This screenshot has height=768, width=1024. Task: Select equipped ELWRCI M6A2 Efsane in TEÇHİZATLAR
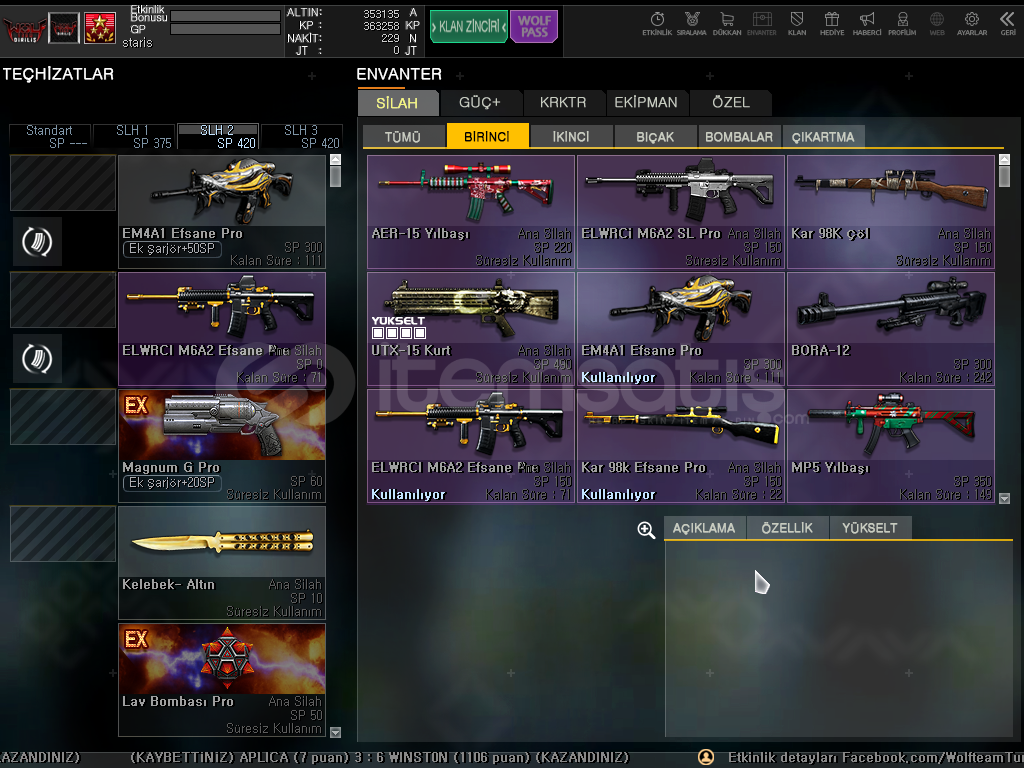coord(222,329)
